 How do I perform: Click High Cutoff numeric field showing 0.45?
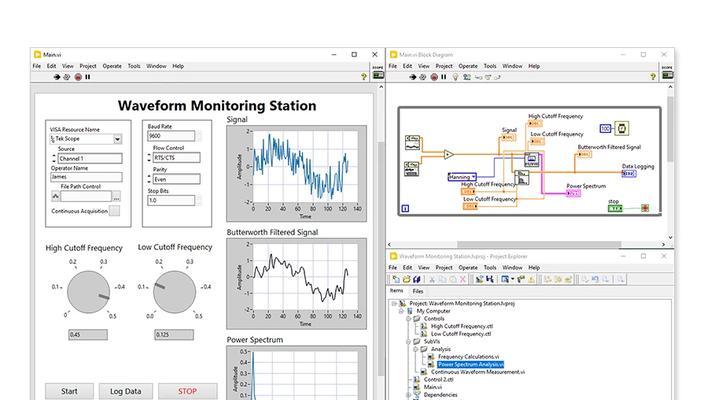(88, 334)
